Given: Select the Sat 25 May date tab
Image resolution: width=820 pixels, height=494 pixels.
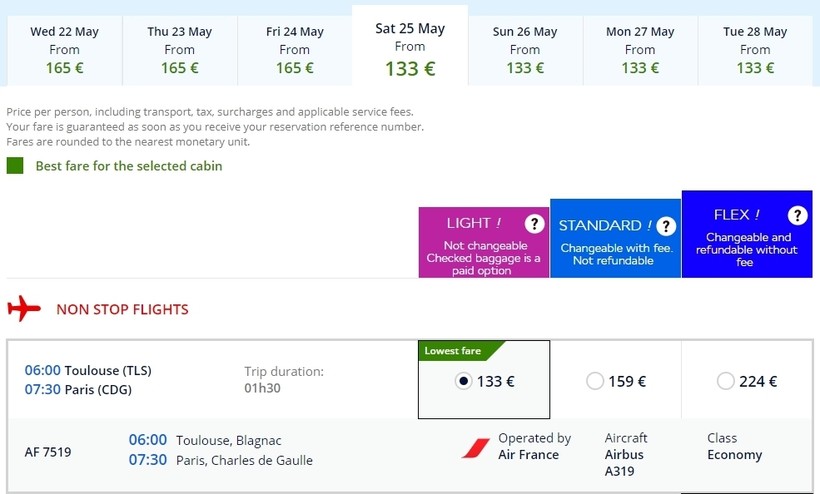Looking at the screenshot, I should [x=410, y=47].
